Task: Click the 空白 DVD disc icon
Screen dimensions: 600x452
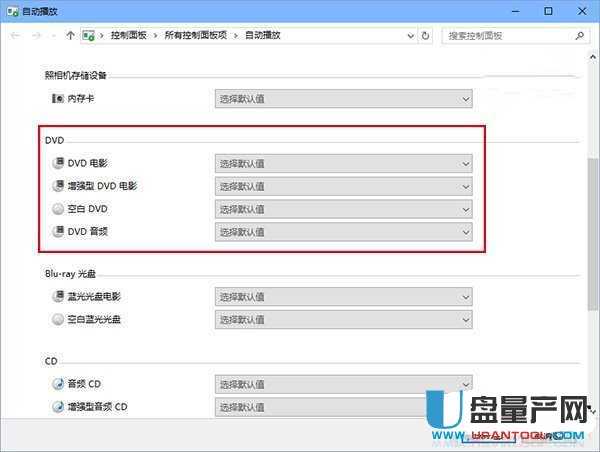Action: [57, 209]
